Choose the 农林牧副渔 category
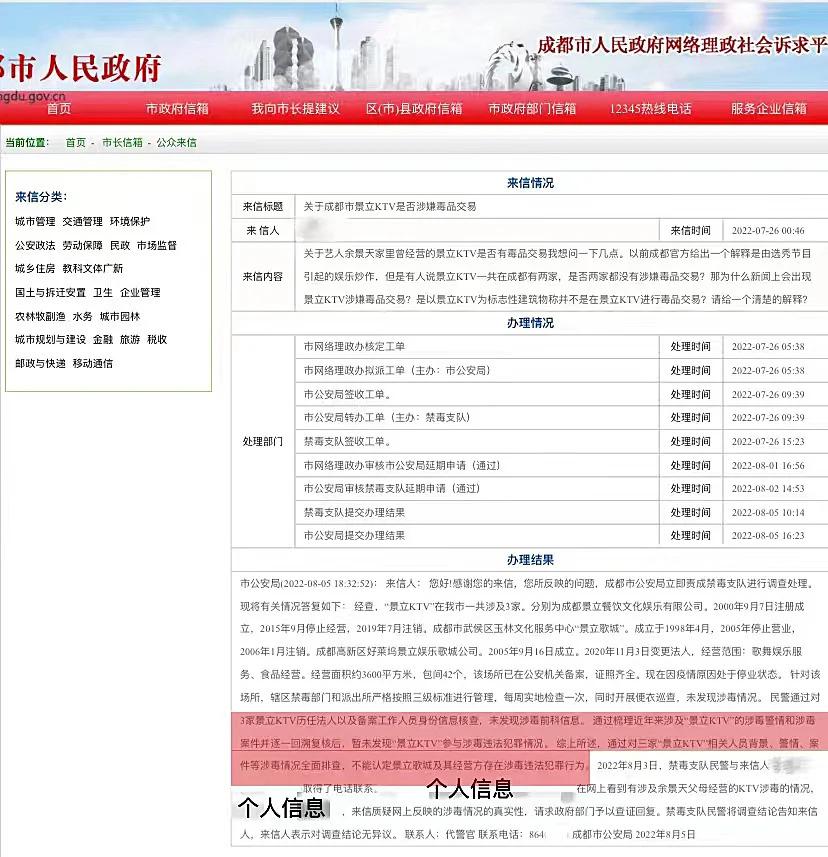The height and width of the screenshot is (857, 828). click(x=40, y=316)
